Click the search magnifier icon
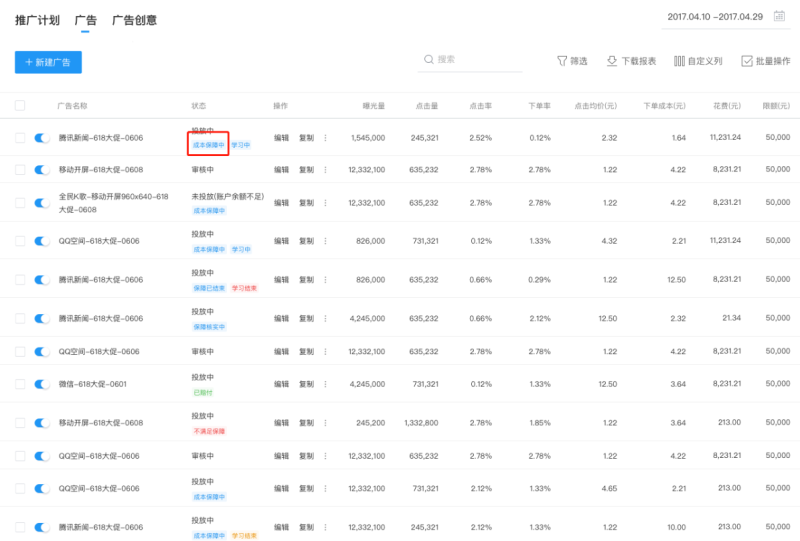The width and height of the screenshot is (800, 541). pyautogui.click(x=429, y=59)
